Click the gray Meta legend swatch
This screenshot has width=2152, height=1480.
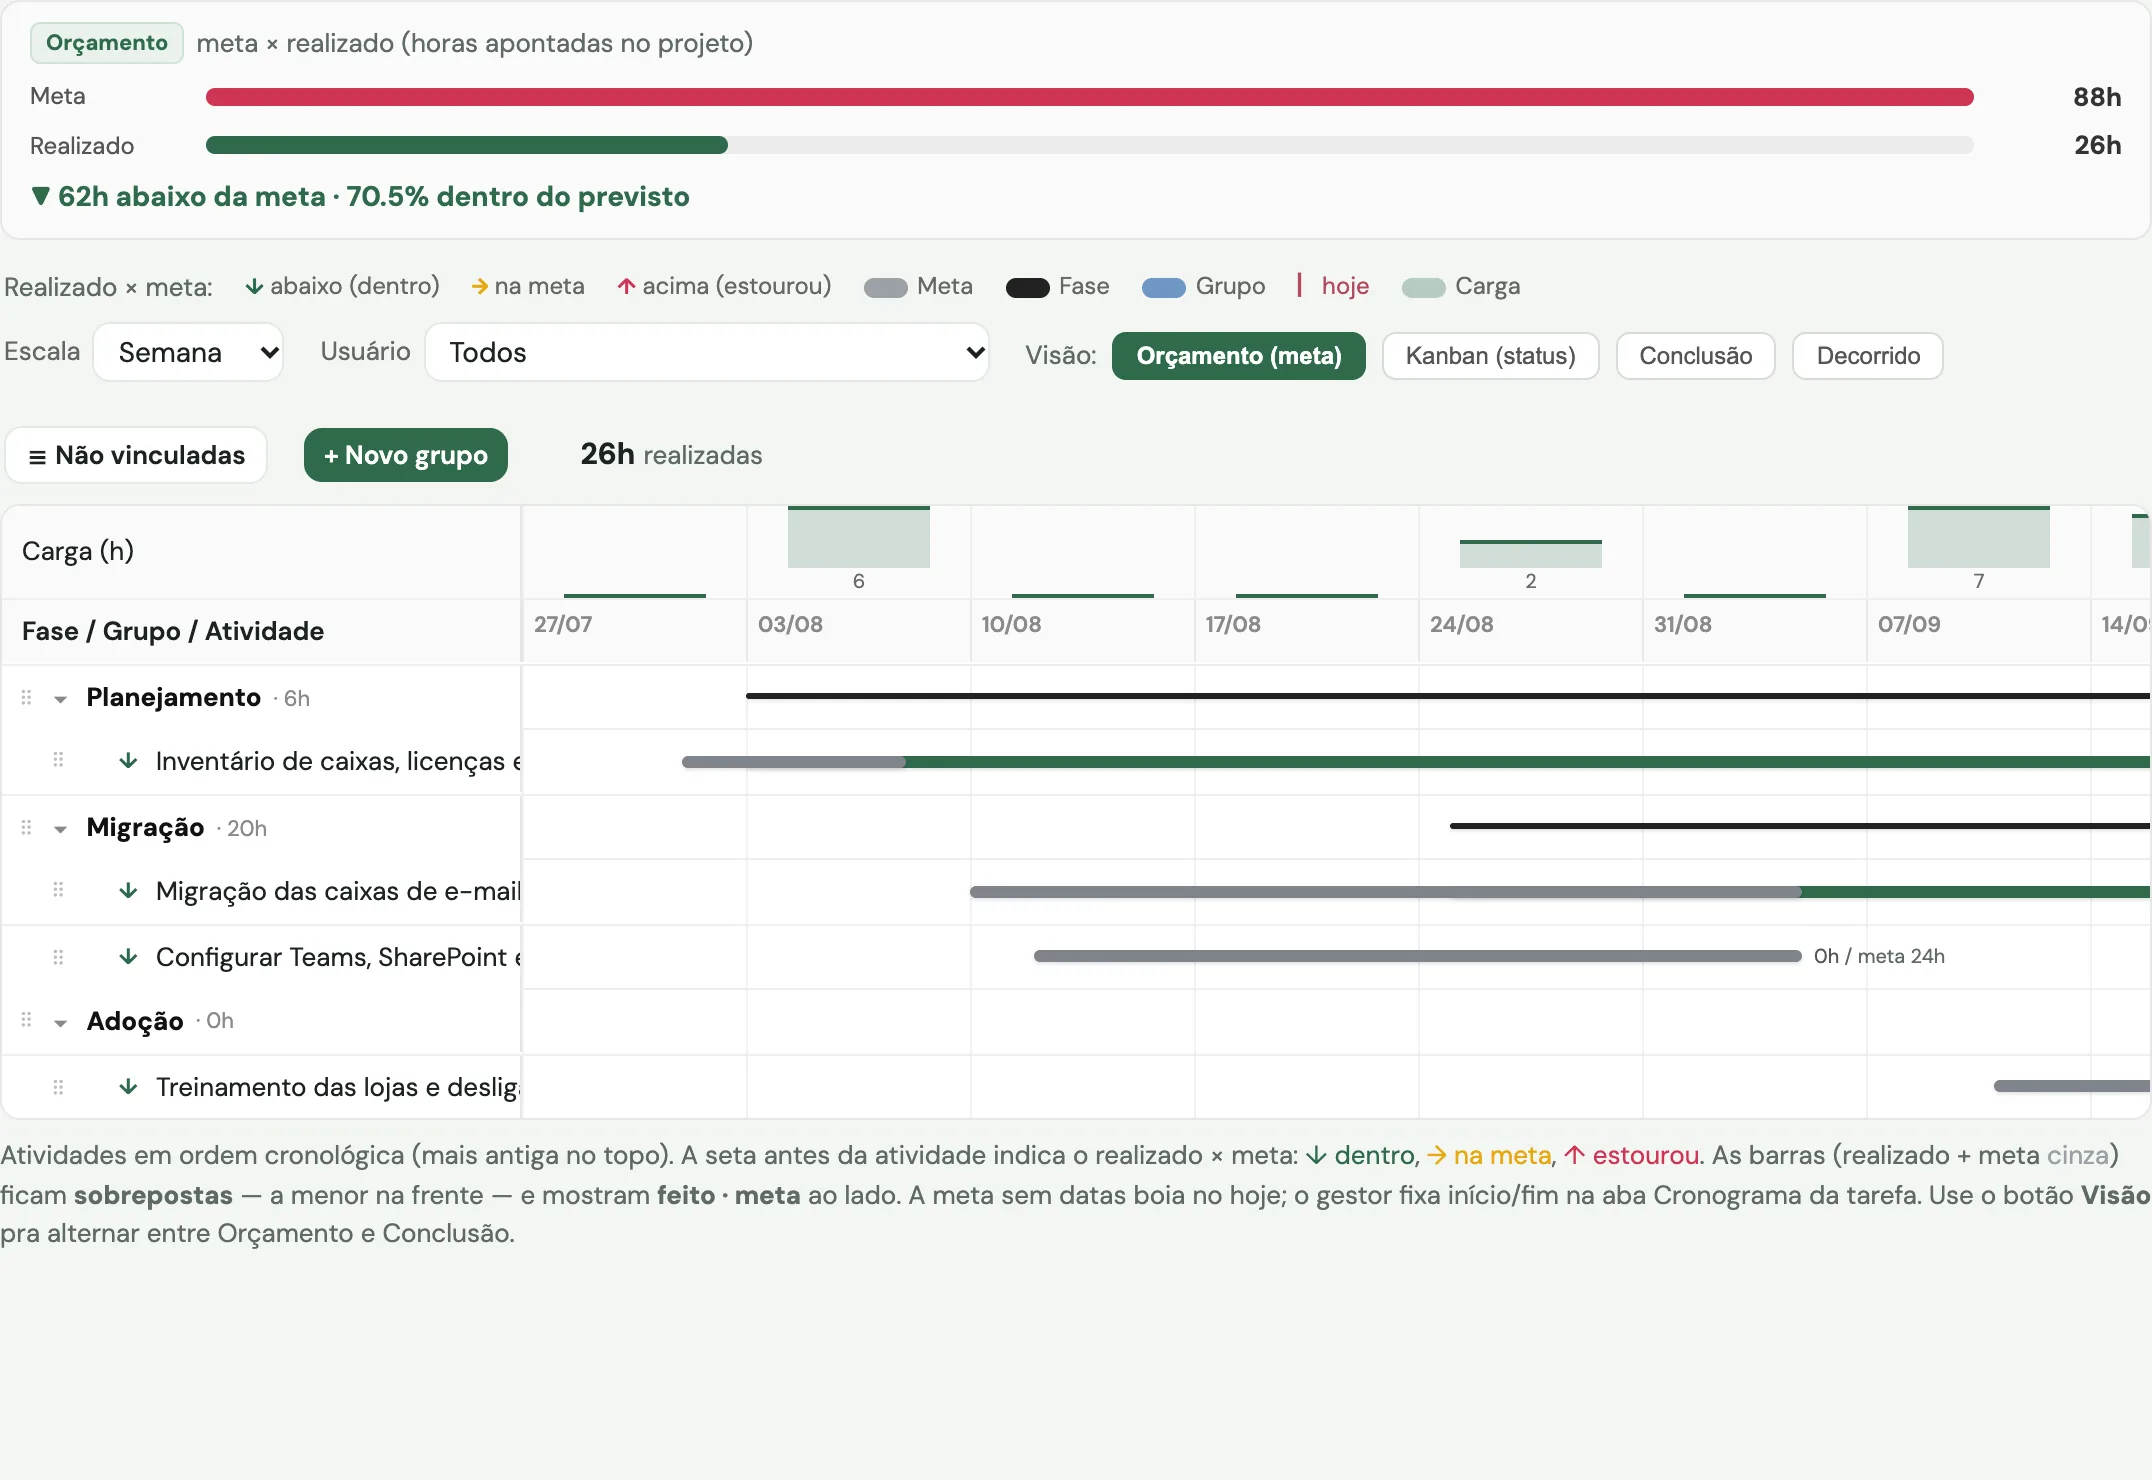(x=885, y=288)
